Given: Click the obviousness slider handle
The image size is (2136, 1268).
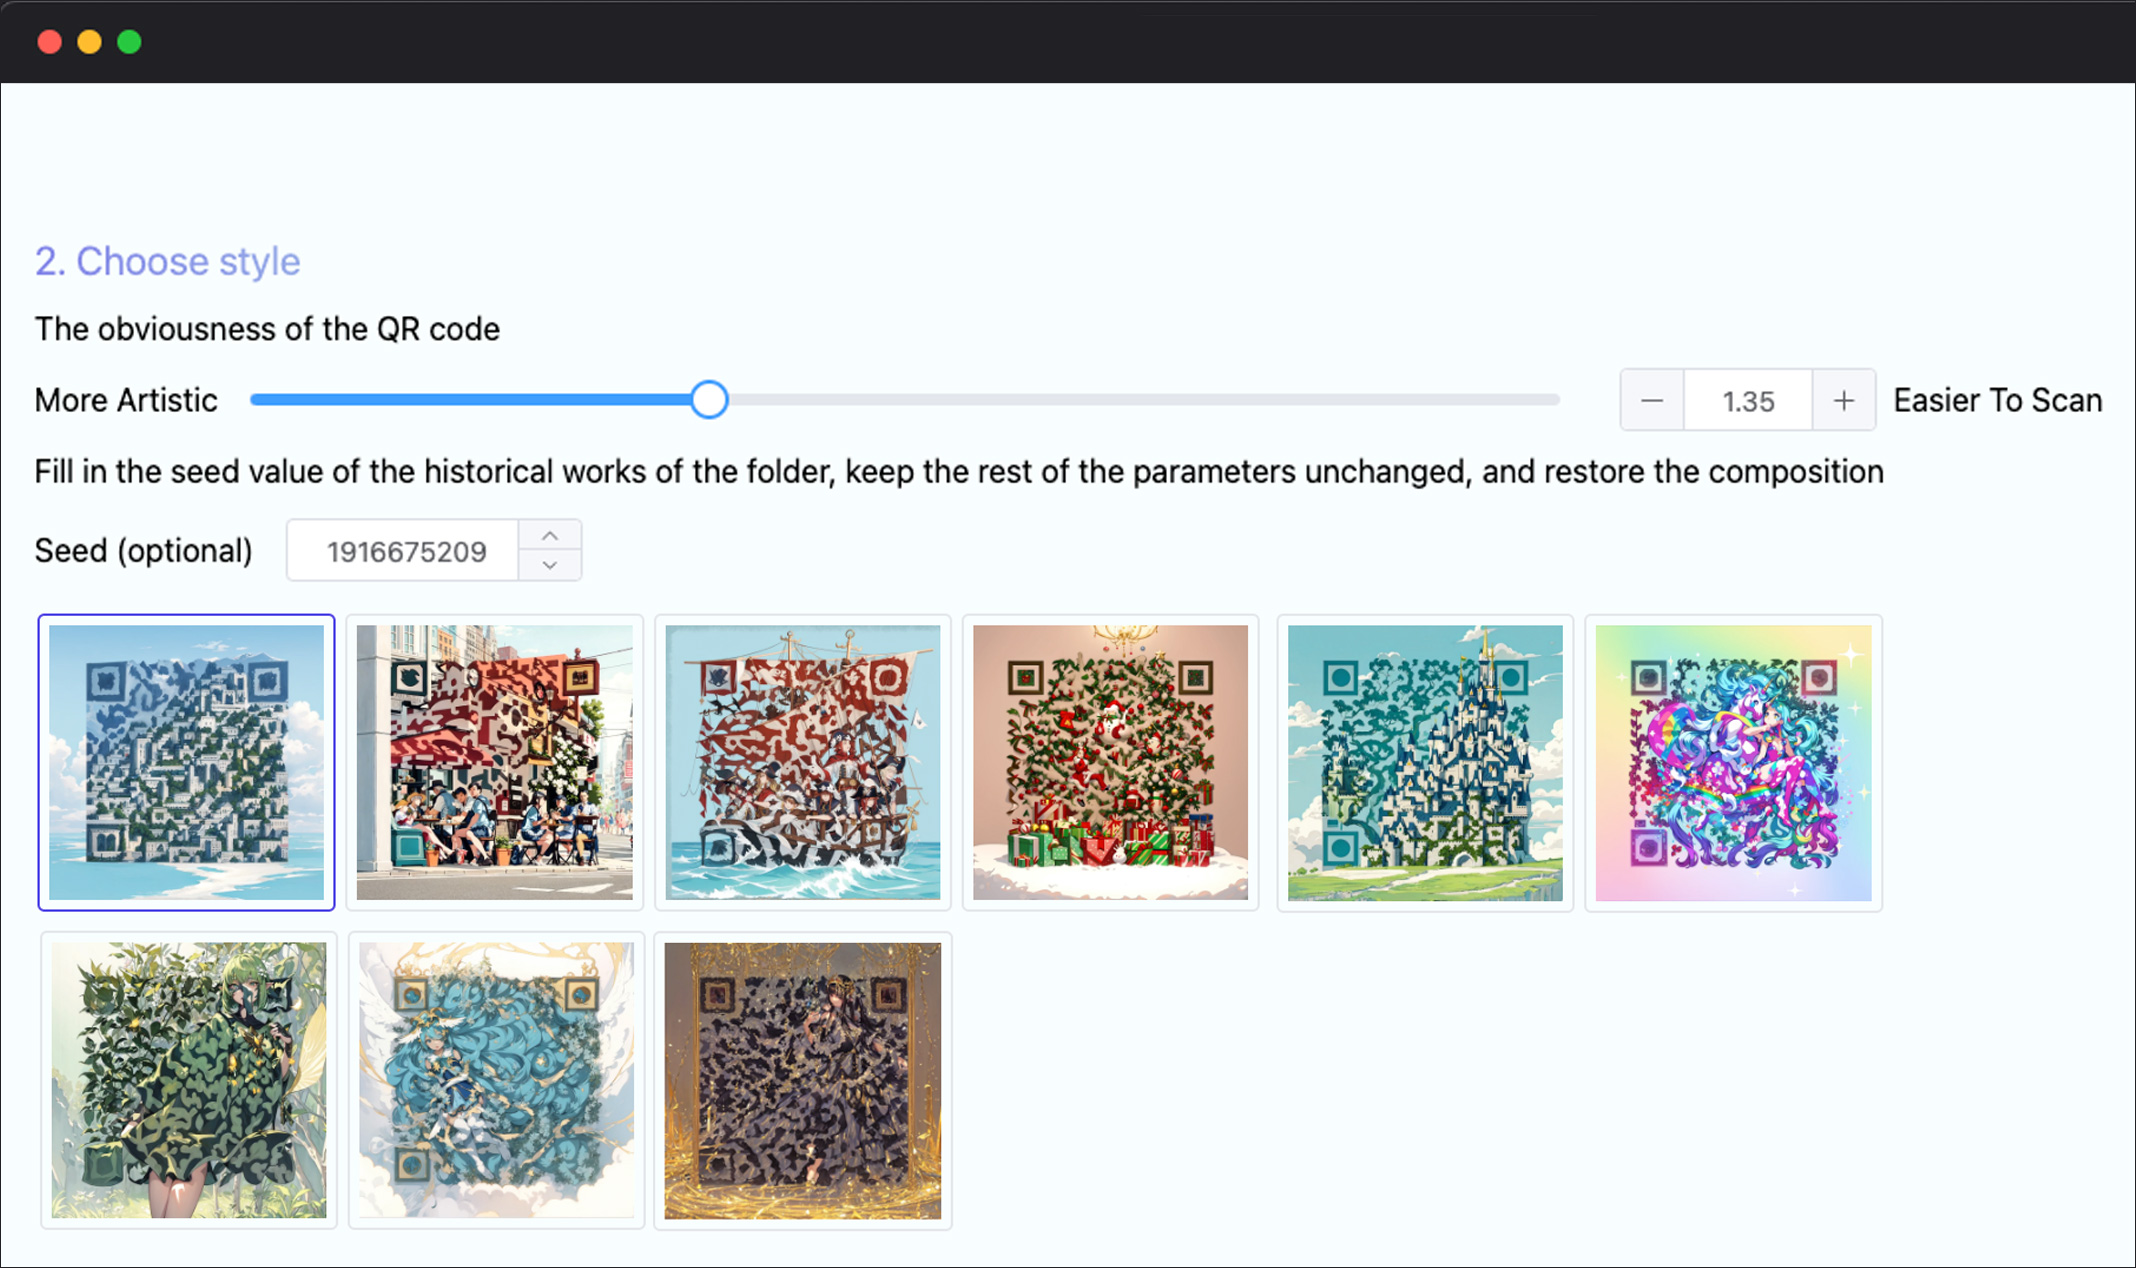Looking at the screenshot, I should click(x=709, y=400).
